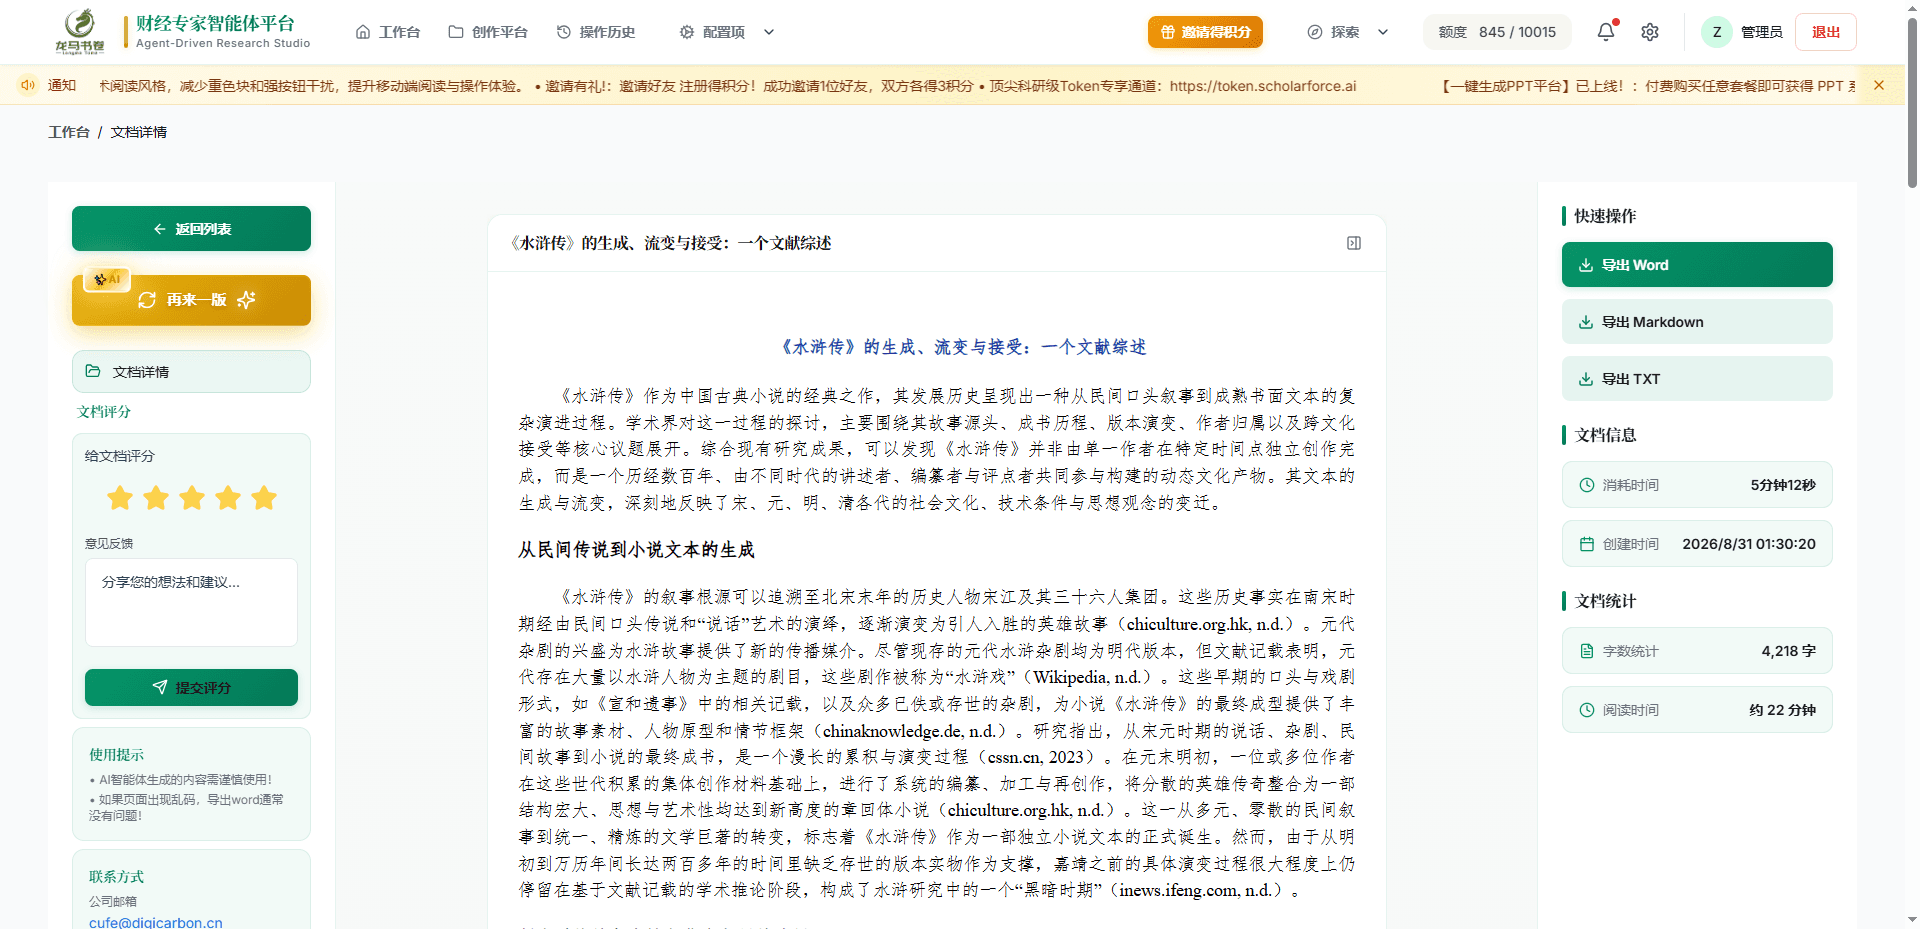Rate the document one star
1920x929 pixels.
pyautogui.click(x=120, y=498)
